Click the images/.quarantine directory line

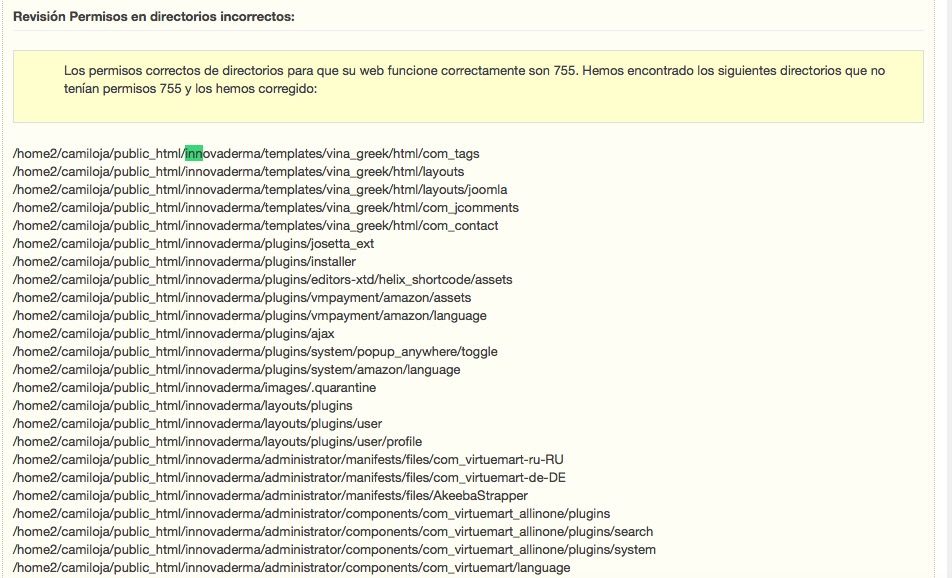coord(194,387)
